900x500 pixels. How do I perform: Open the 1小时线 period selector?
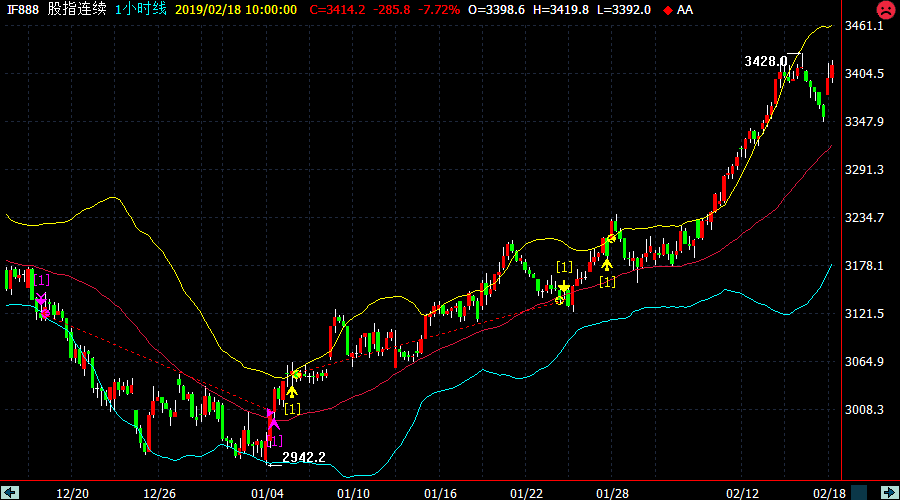click(140, 9)
